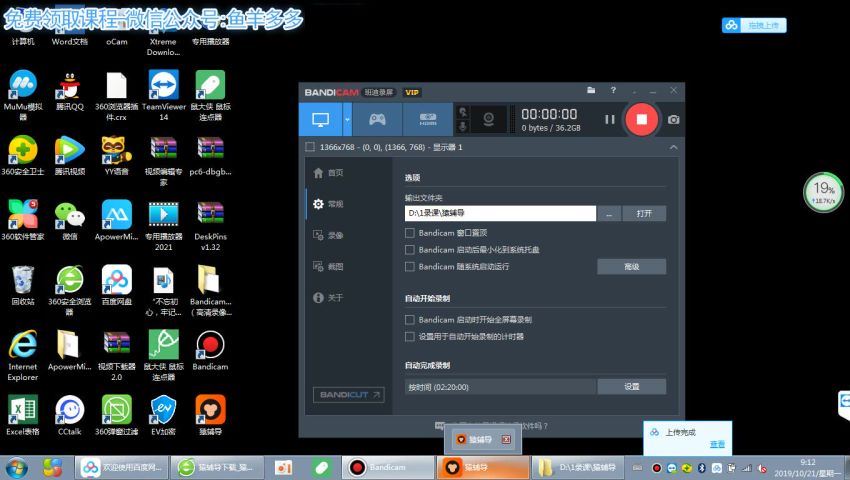Enable Bandicam 启动后最小化到系统托盘 checkbox
The height and width of the screenshot is (480, 850).
click(410, 250)
